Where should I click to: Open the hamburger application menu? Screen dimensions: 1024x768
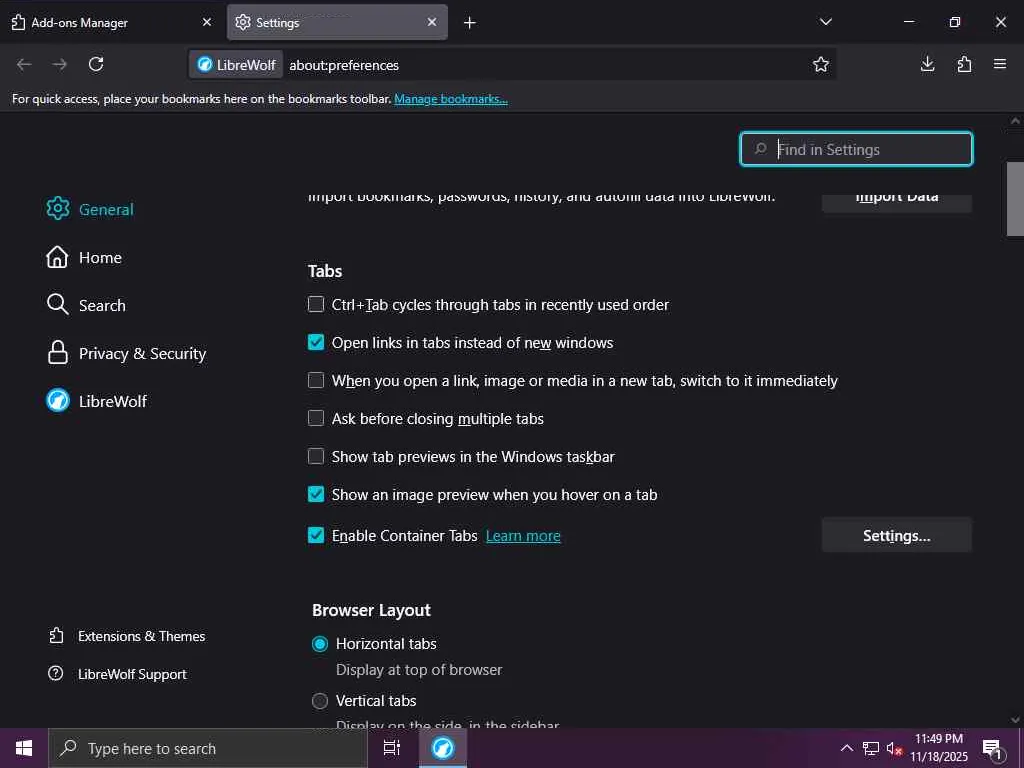click(x=1000, y=64)
